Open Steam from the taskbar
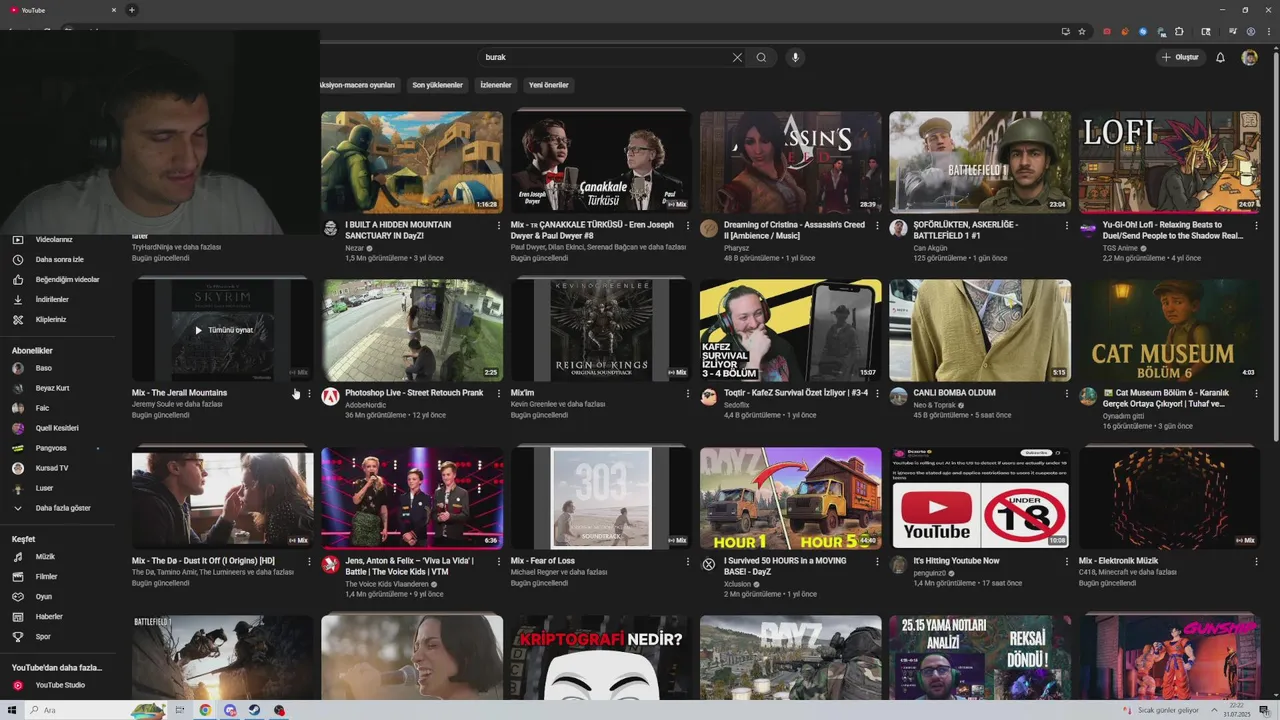Viewport: 1280px width, 720px height. (x=254, y=710)
